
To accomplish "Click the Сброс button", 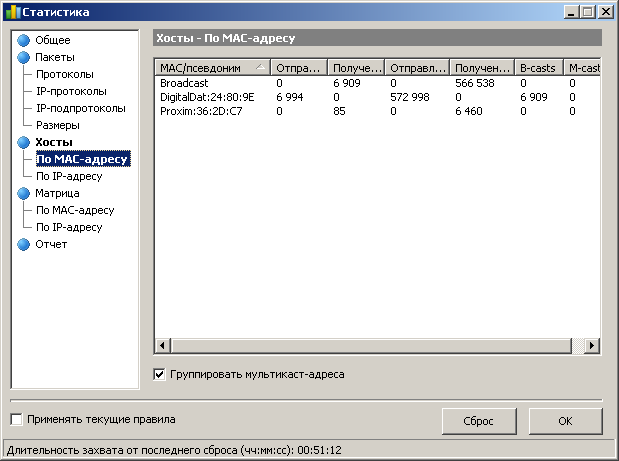I will 479,421.
